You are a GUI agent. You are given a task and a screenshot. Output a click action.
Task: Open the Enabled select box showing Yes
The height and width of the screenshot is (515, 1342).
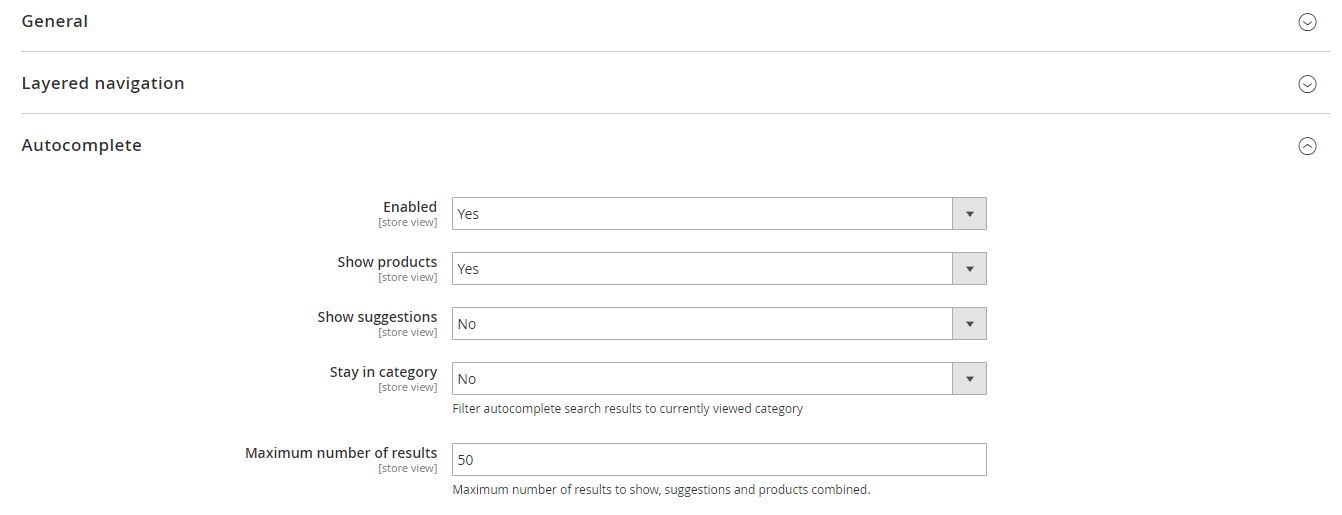(719, 213)
